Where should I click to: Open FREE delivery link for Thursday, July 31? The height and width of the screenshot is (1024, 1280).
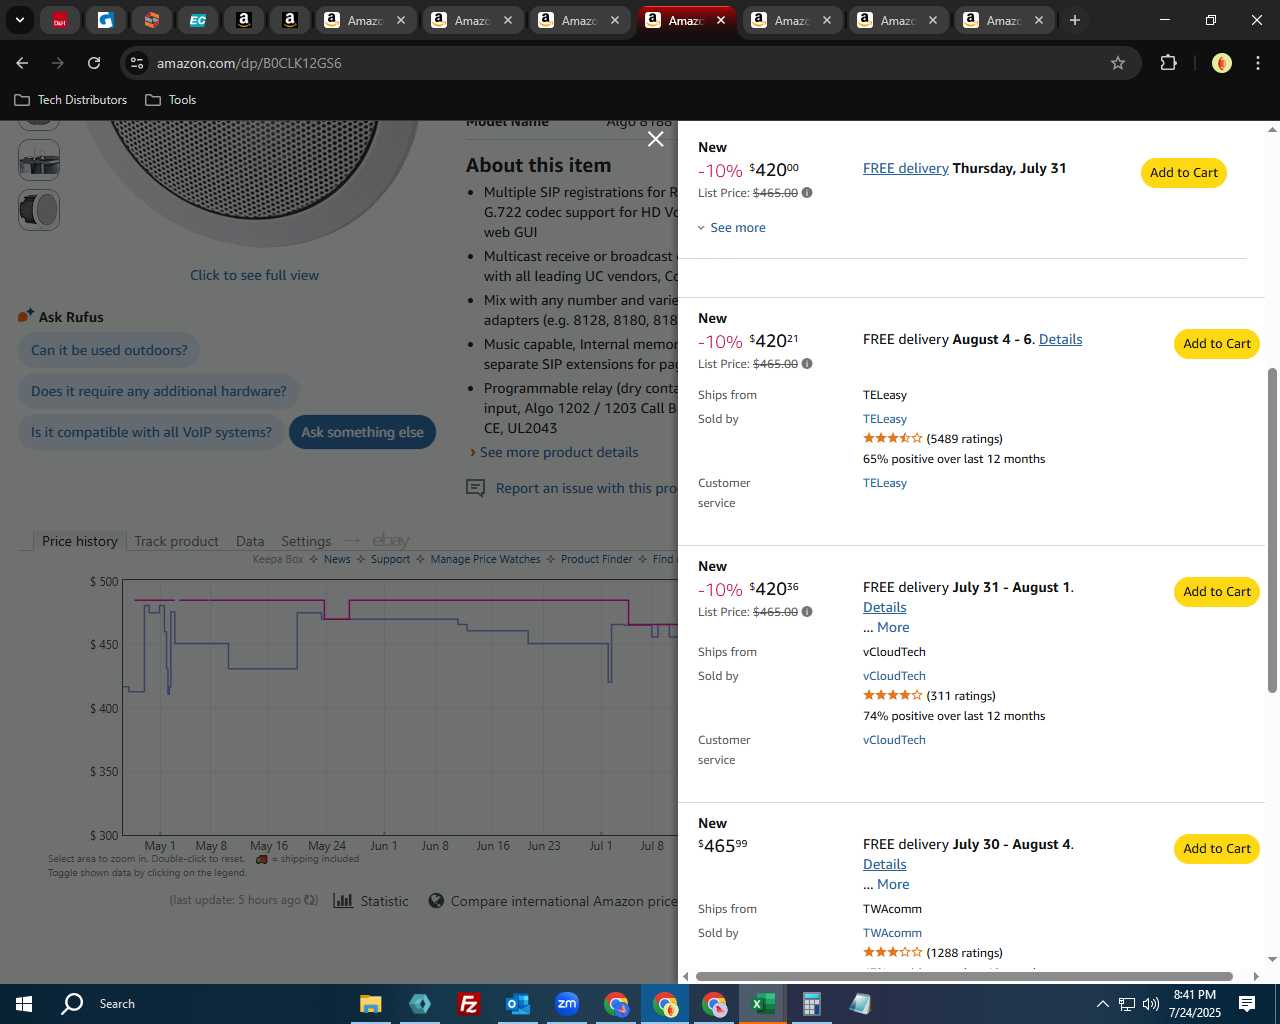coord(906,168)
